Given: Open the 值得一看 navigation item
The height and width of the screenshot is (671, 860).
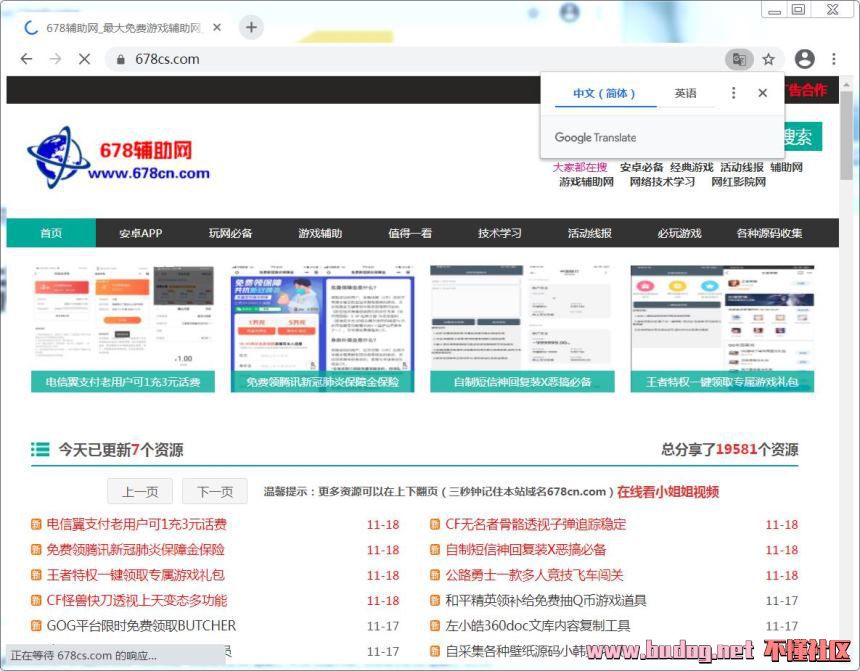Looking at the screenshot, I should pos(410,233).
